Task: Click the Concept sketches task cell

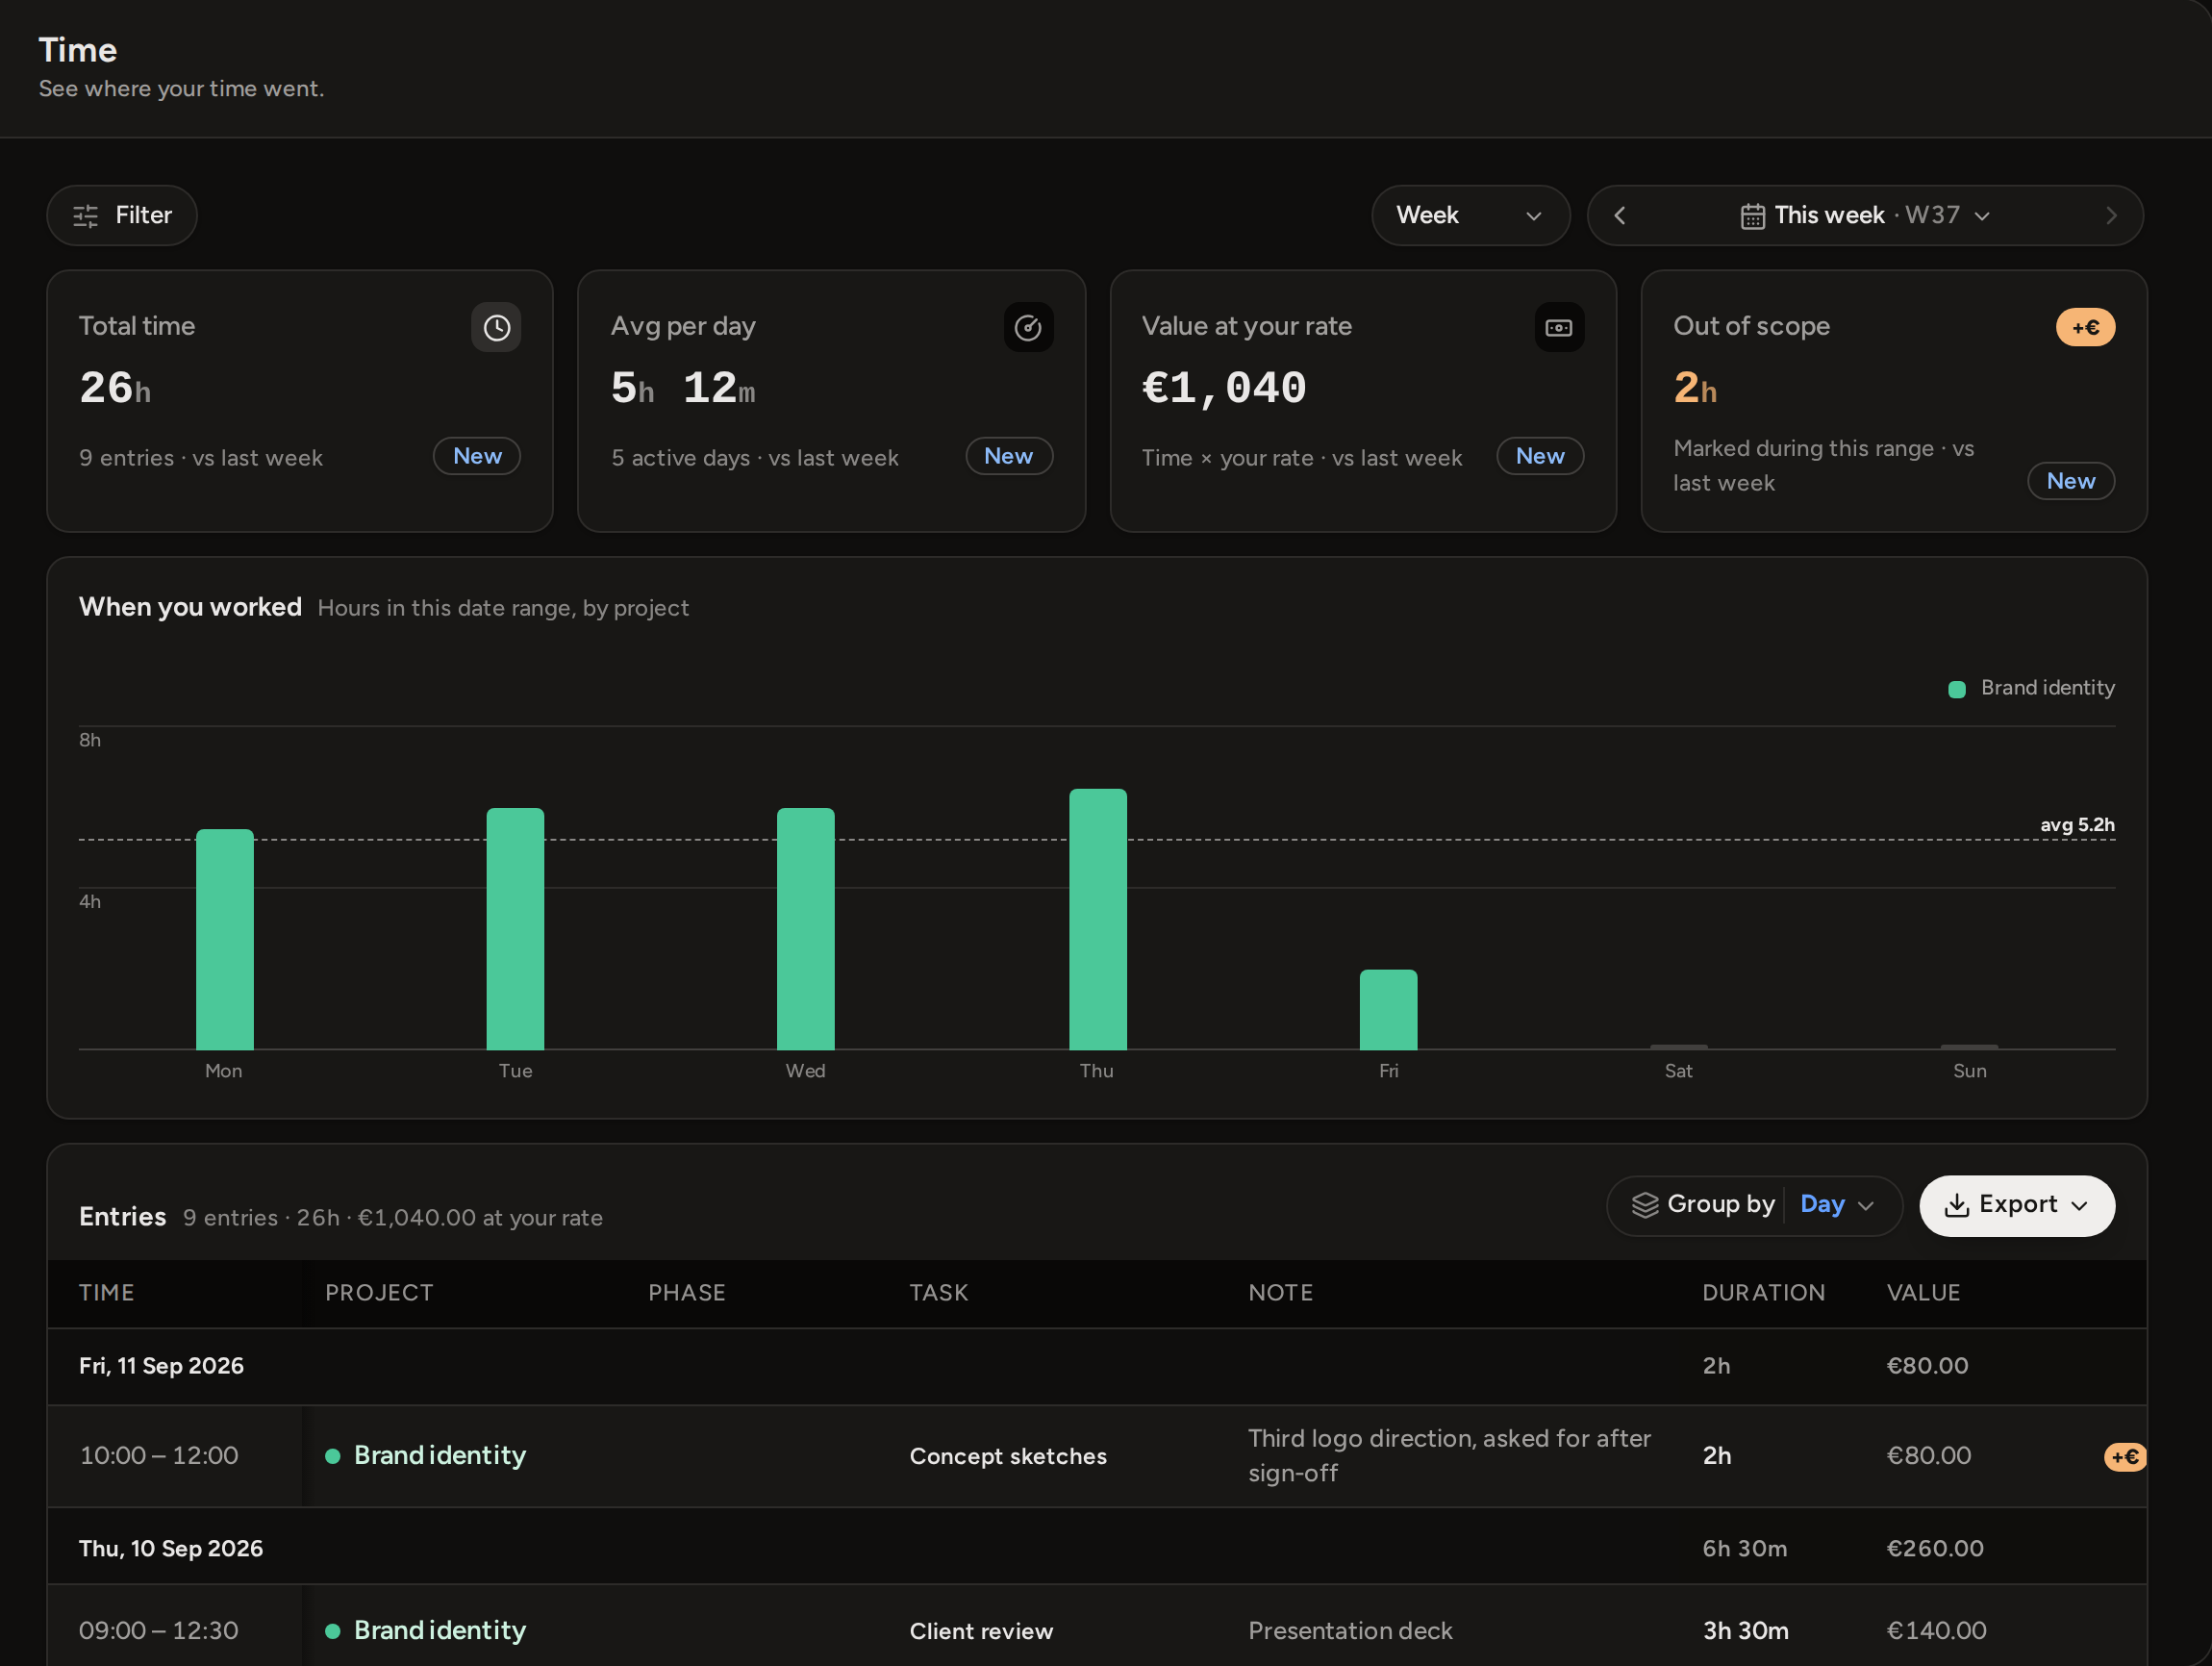Action: pos(1008,1456)
